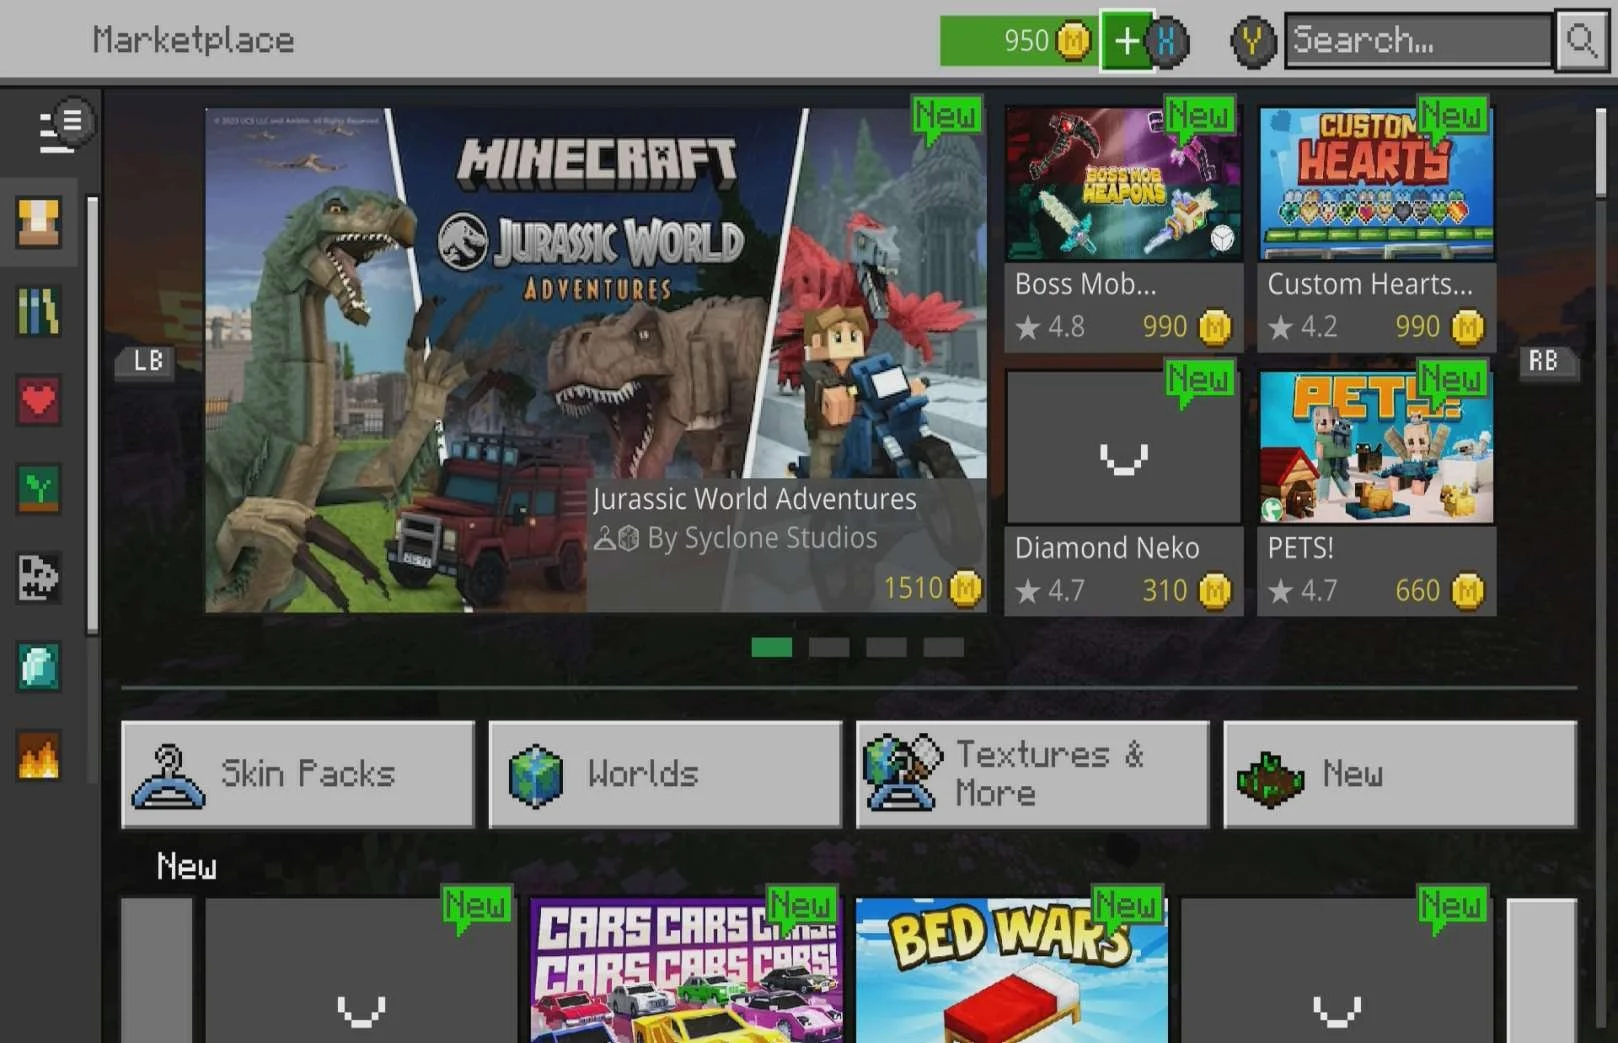Click the "660" coin price
This screenshot has width=1618, height=1043.
click(1418, 591)
